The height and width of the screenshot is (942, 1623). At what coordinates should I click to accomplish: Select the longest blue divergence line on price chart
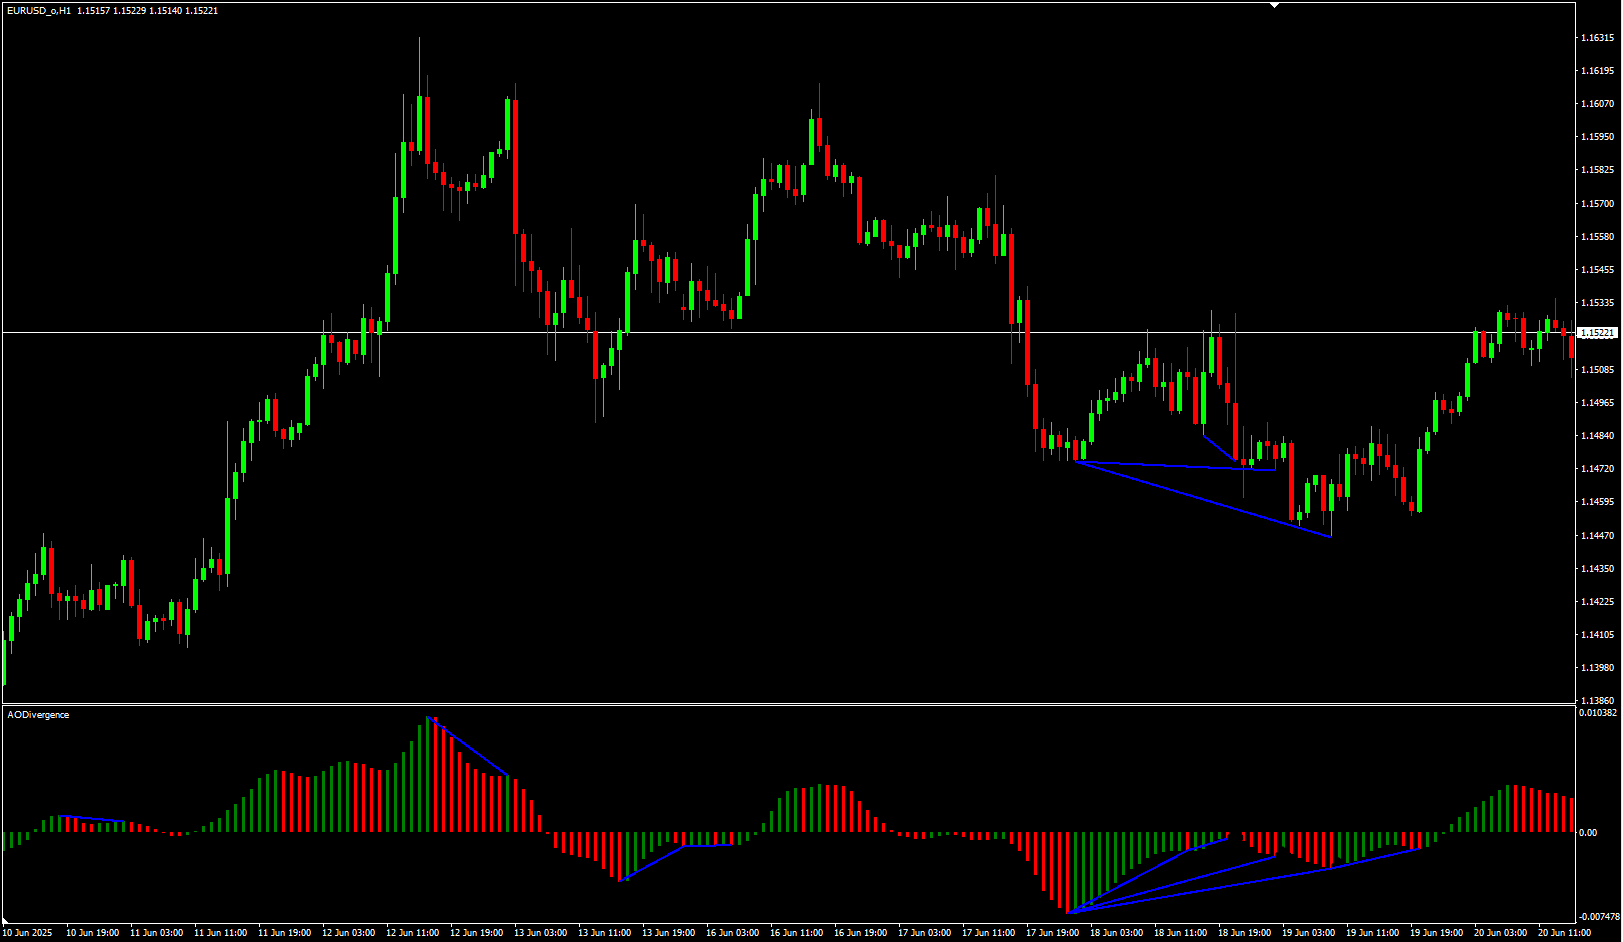click(1200, 499)
